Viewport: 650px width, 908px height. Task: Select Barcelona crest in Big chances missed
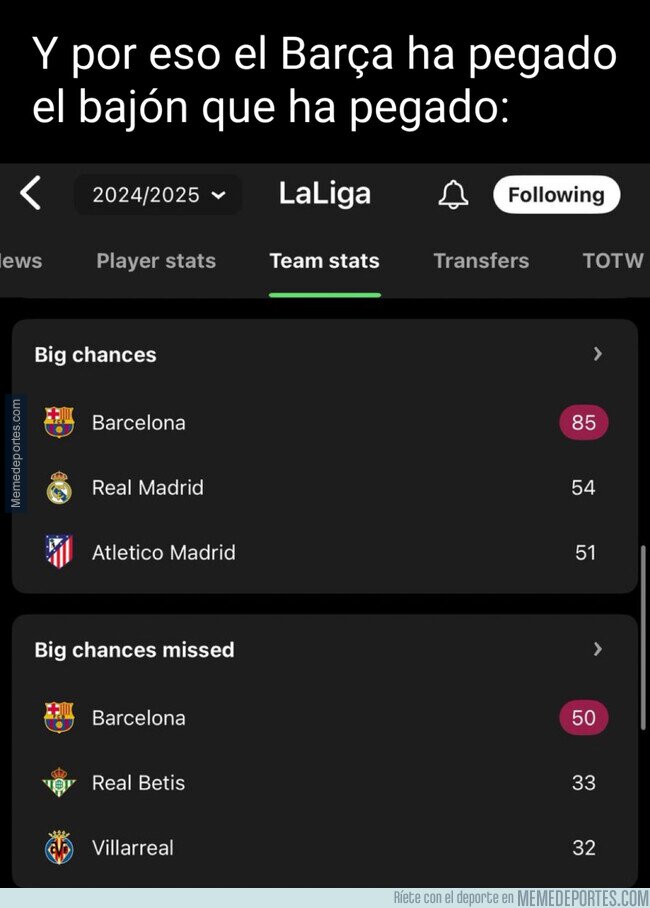[59, 717]
